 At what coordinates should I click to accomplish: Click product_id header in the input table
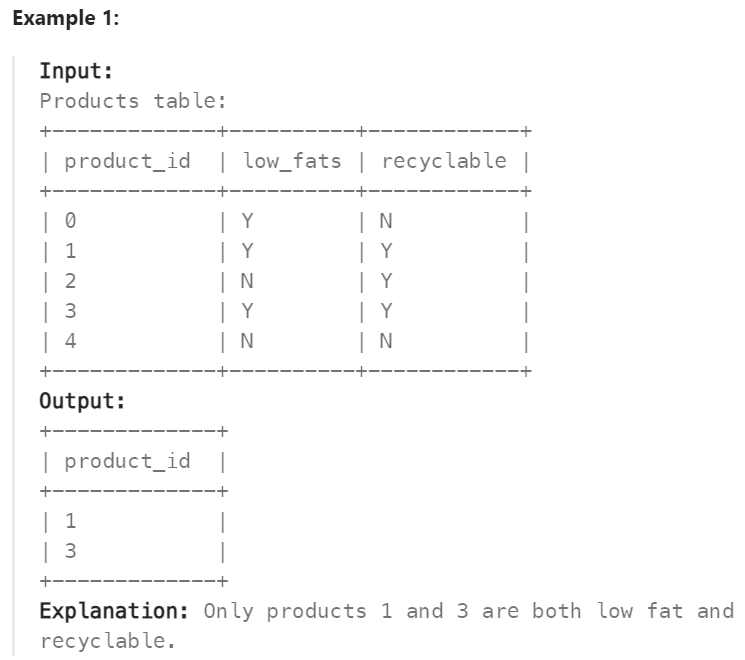coord(127,161)
